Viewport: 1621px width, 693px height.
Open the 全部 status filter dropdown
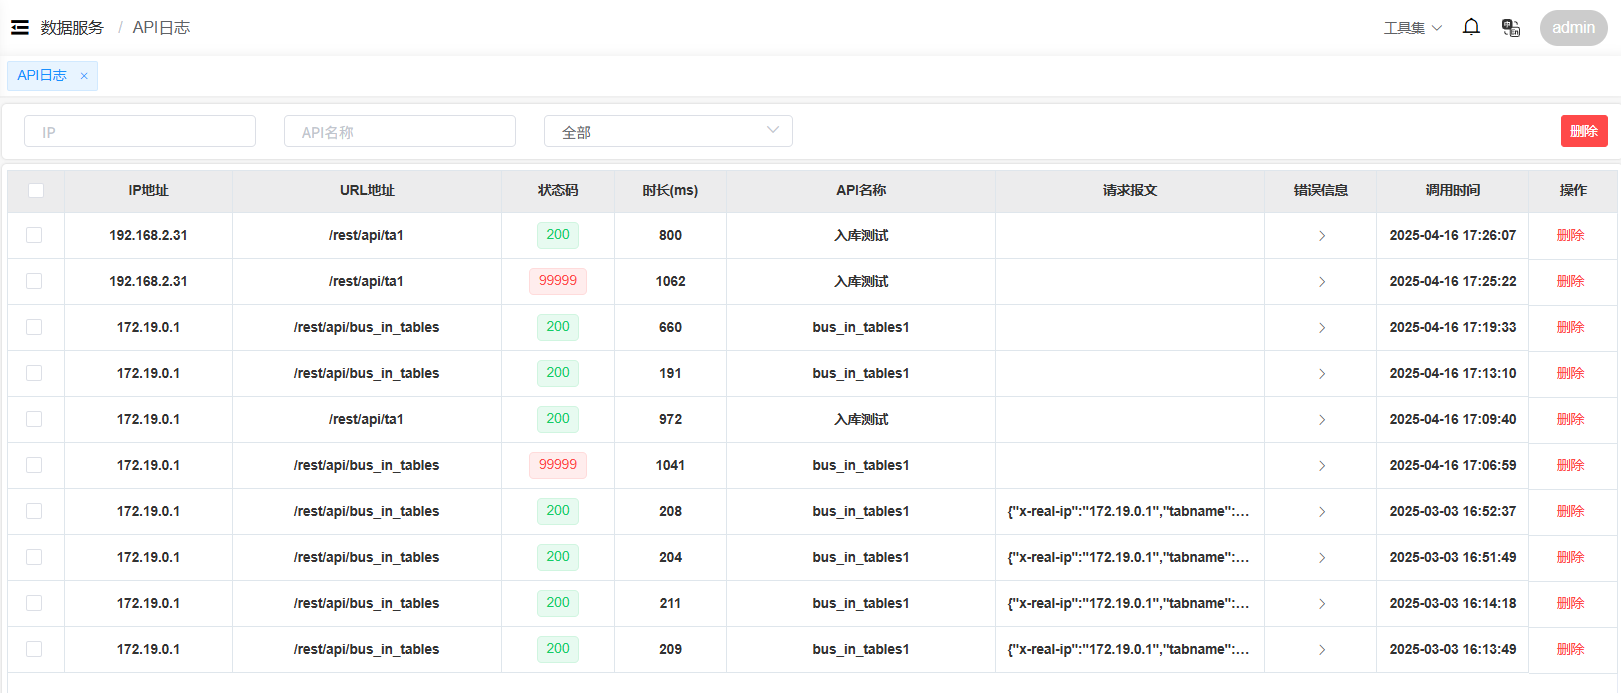point(668,131)
